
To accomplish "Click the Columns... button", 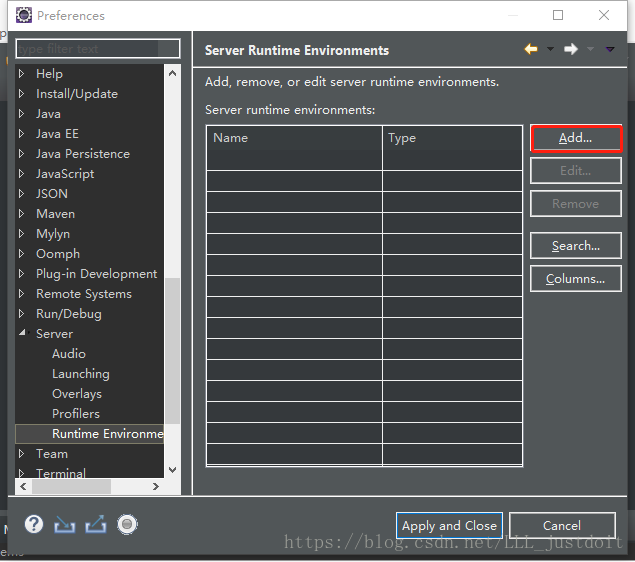I will tap(575, 279).
